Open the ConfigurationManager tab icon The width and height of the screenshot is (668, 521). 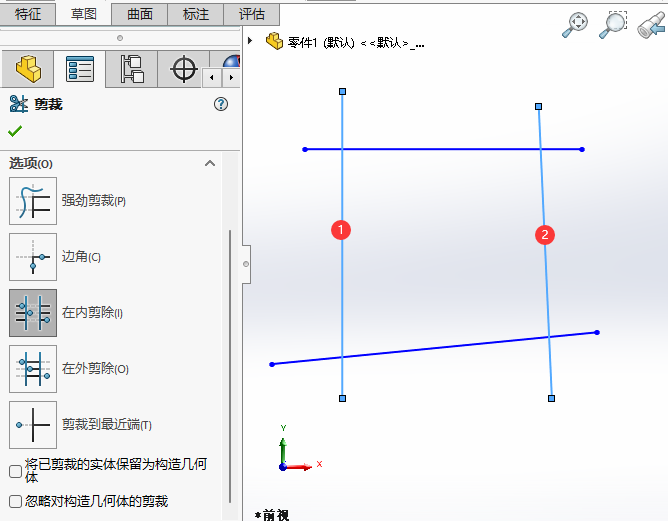click(132, 69)
